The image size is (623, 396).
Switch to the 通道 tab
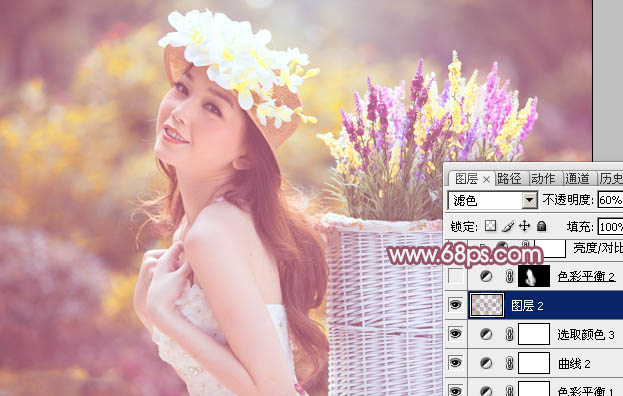click(577, 179)
